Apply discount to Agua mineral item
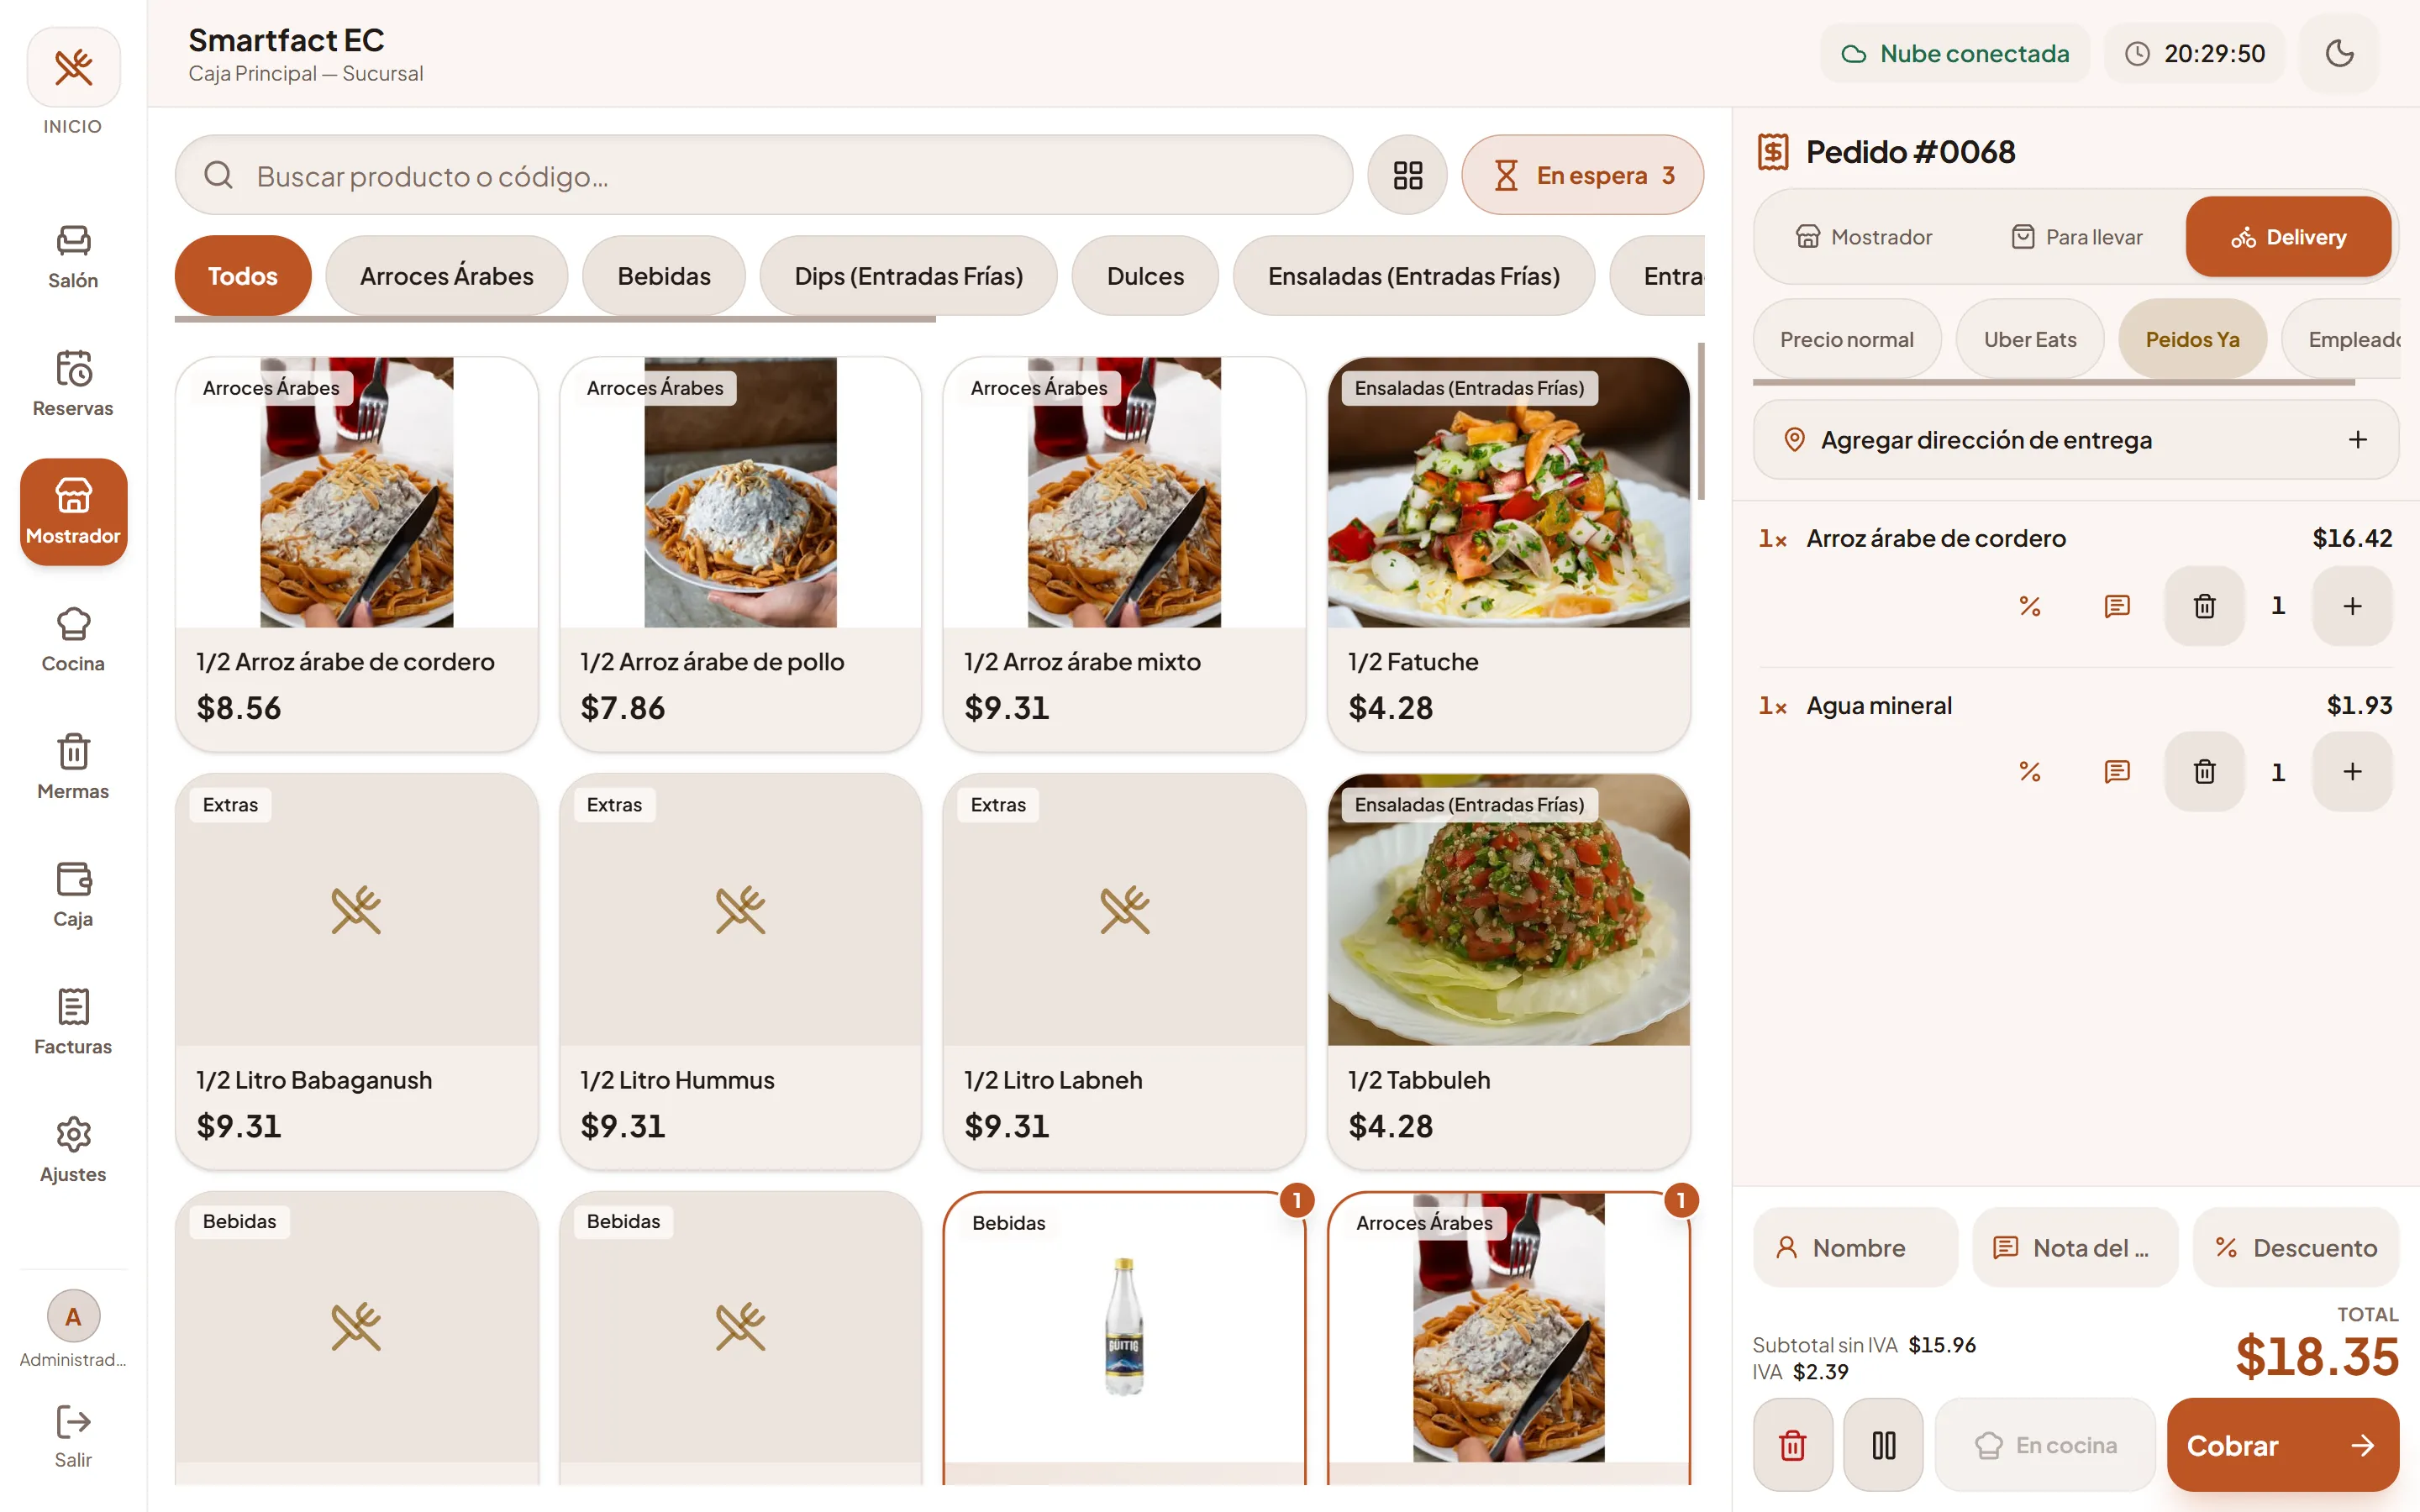 pyautogui.click(x=2029, y=771)
